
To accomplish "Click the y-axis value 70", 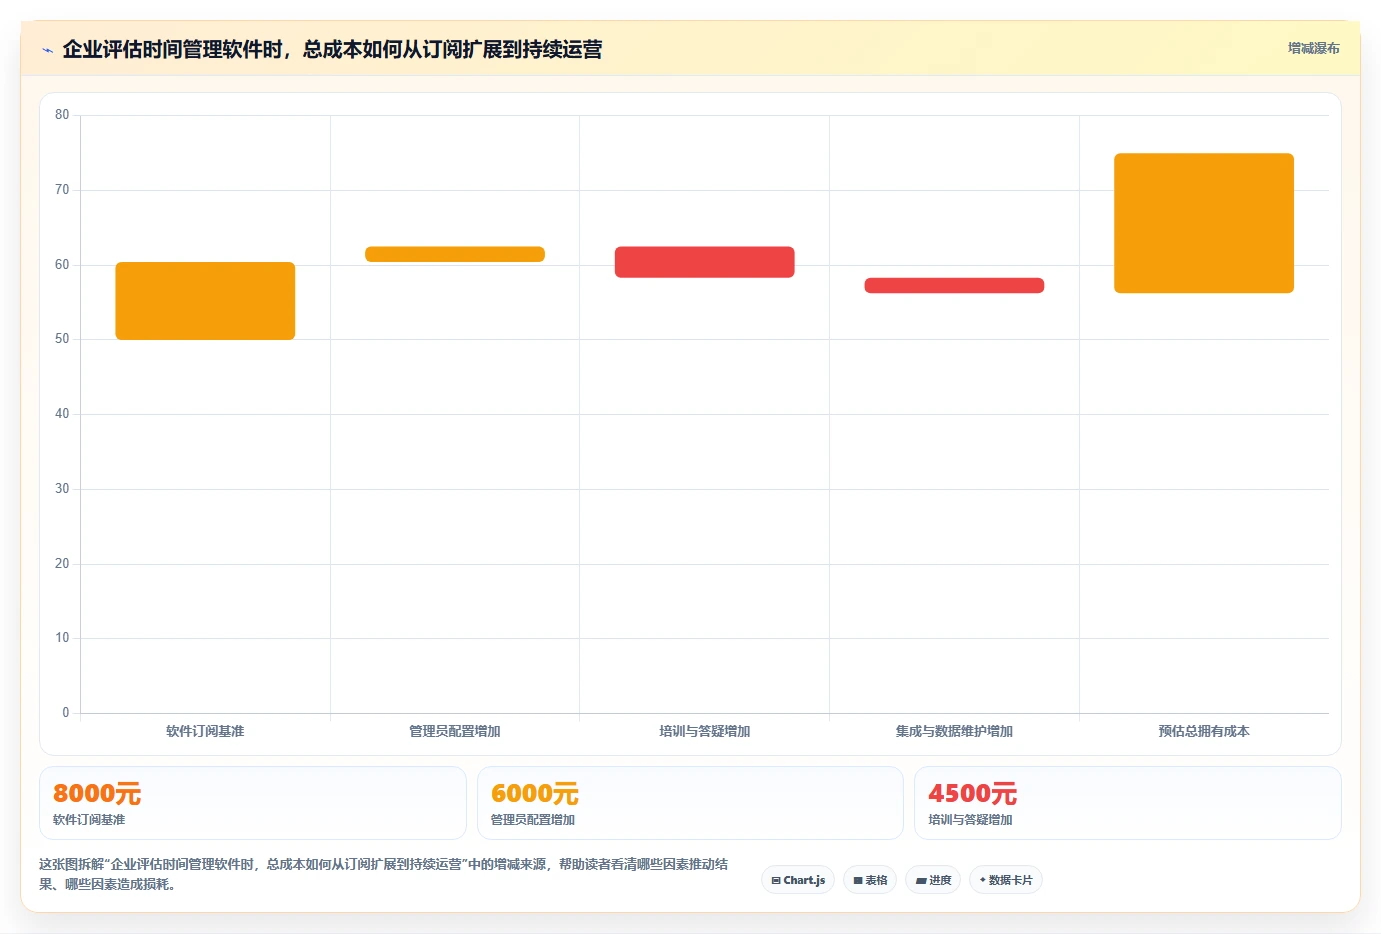I will pos(62,190).
